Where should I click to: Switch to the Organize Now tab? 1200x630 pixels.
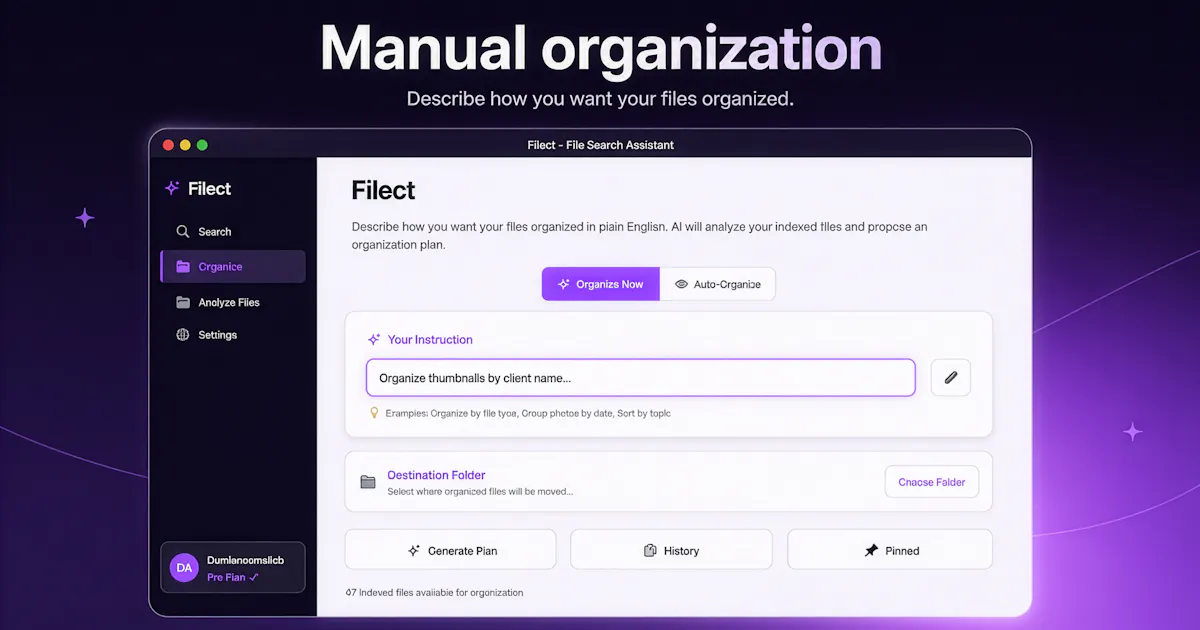click(x=600, y=284)
